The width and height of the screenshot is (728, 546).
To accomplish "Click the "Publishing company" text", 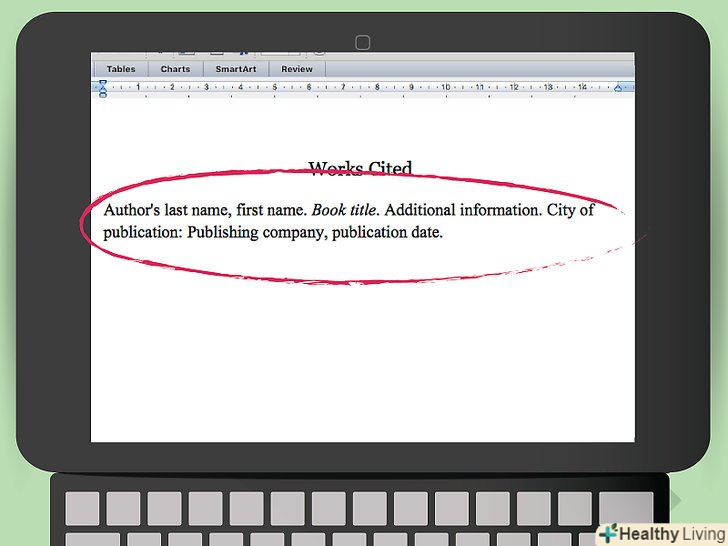I will (255, 232).
